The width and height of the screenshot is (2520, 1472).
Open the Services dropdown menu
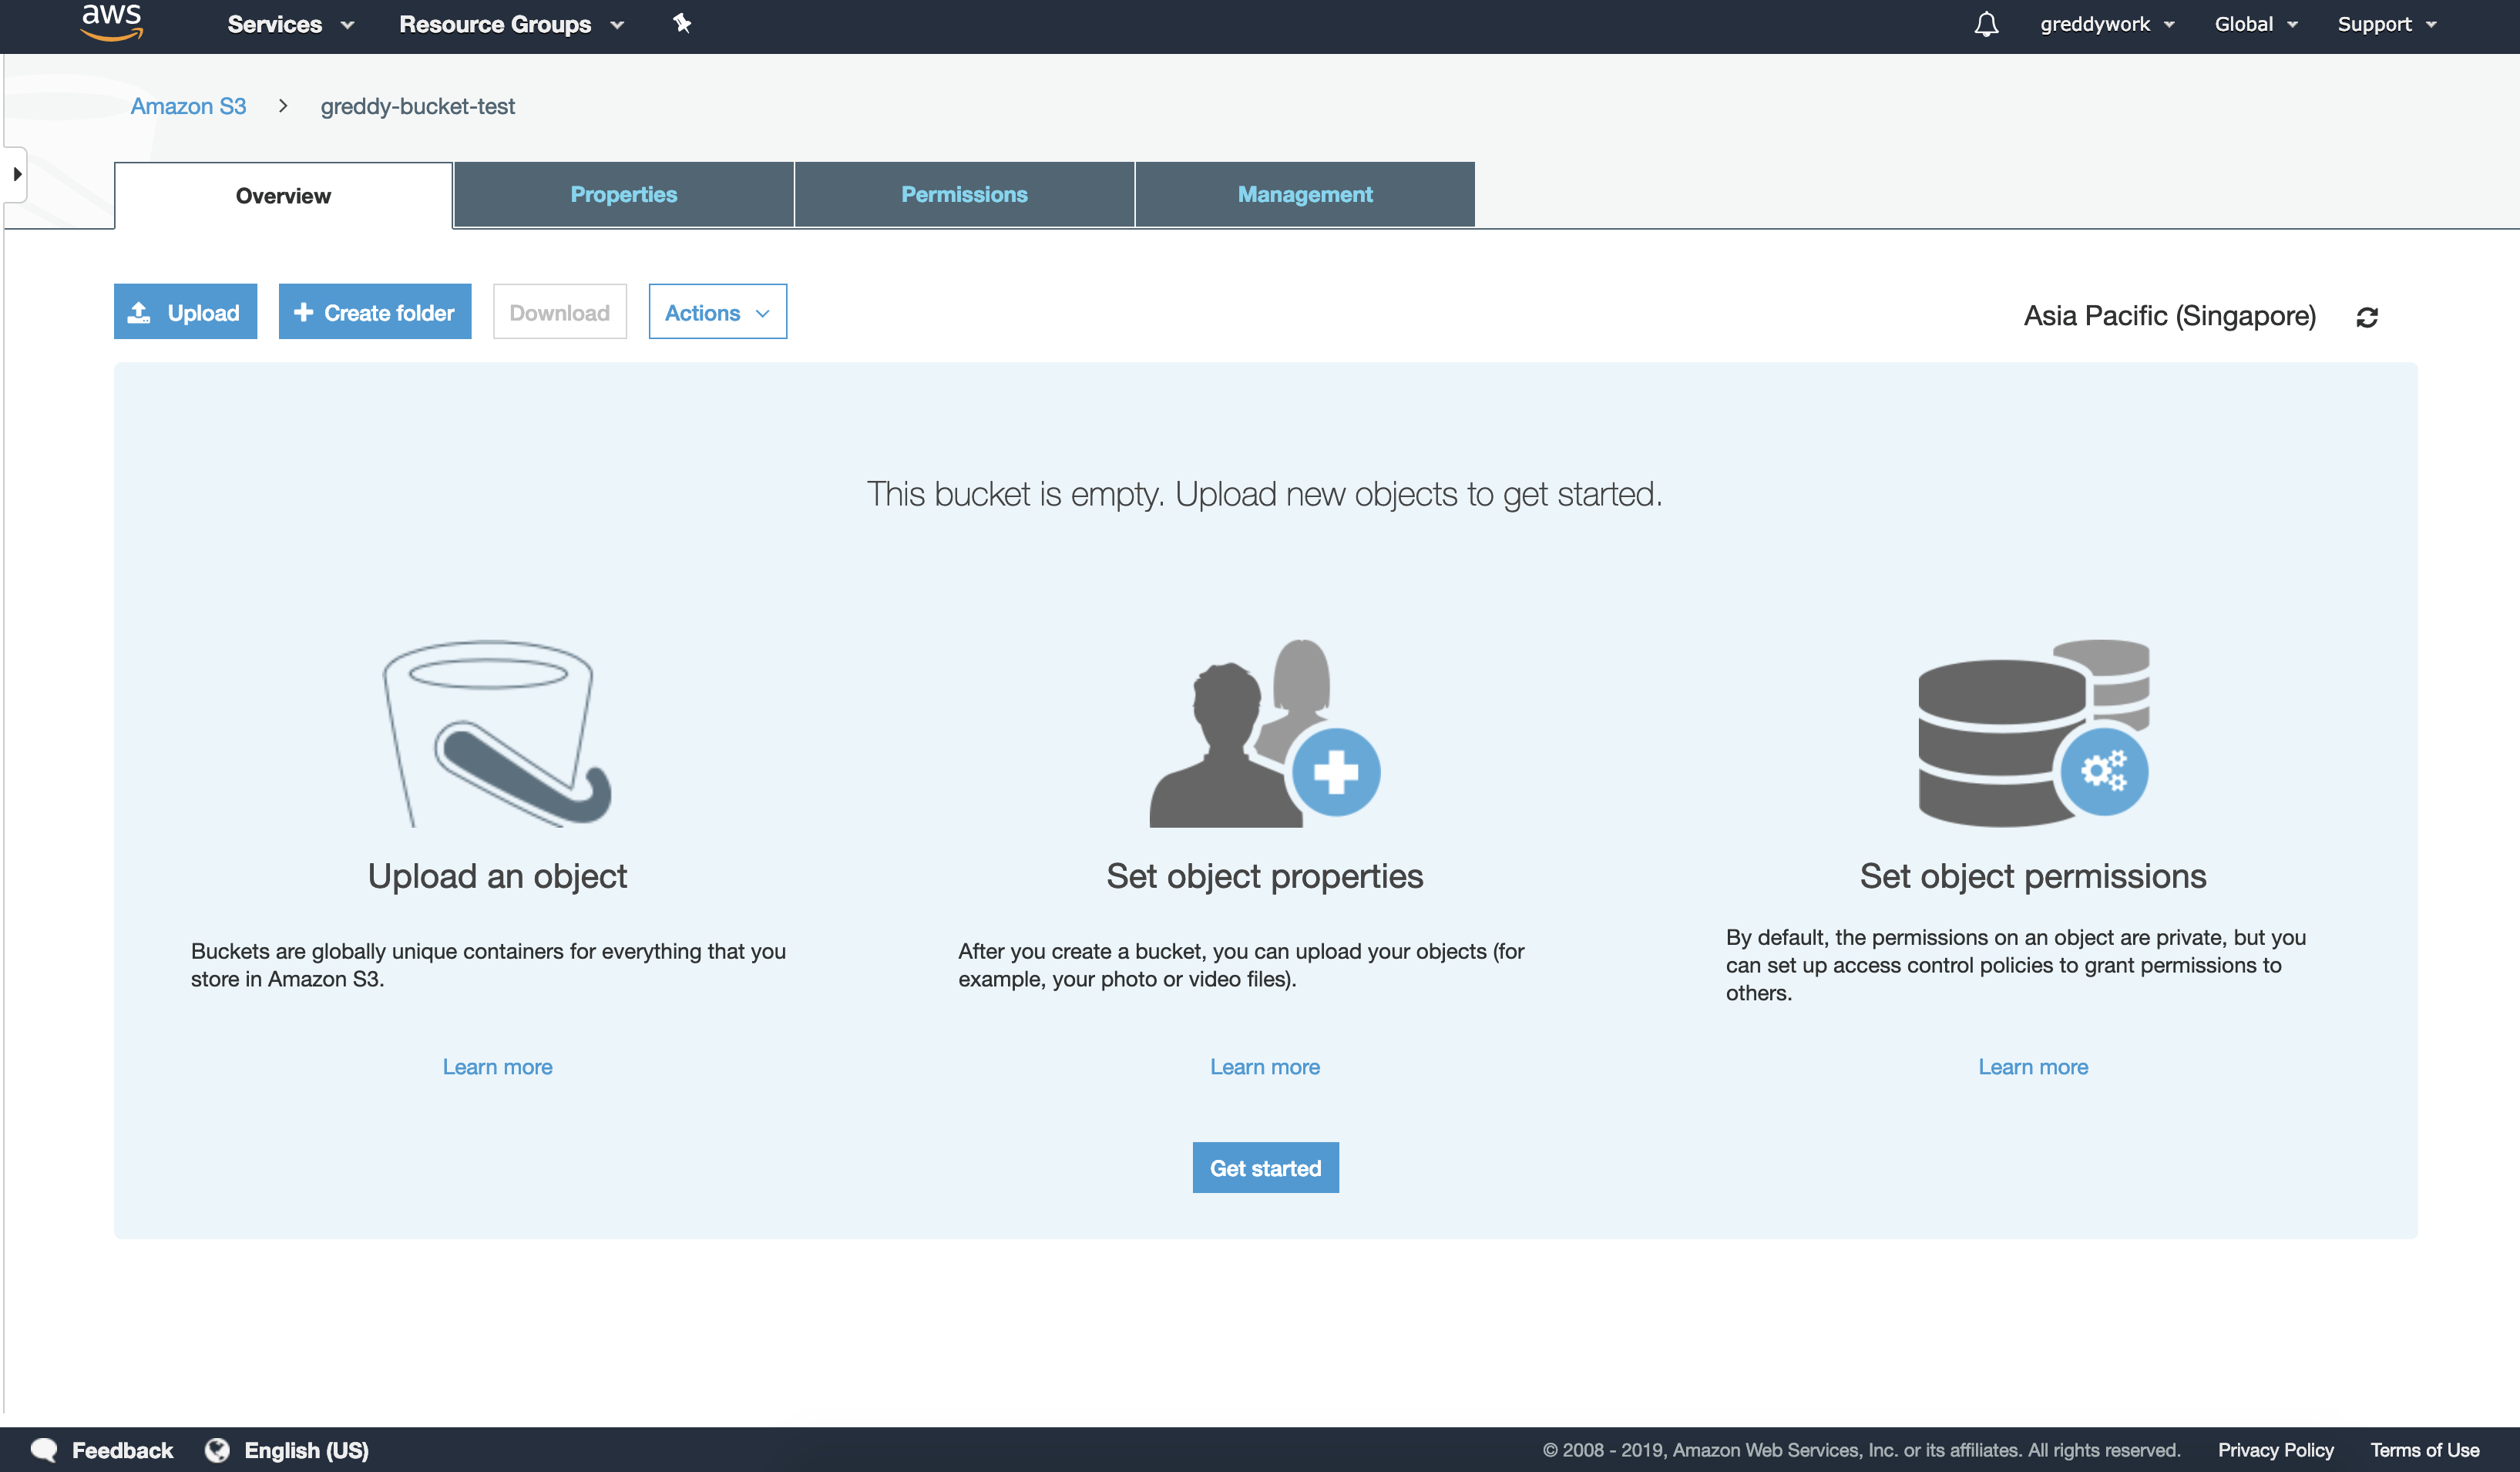click(290, 24)
